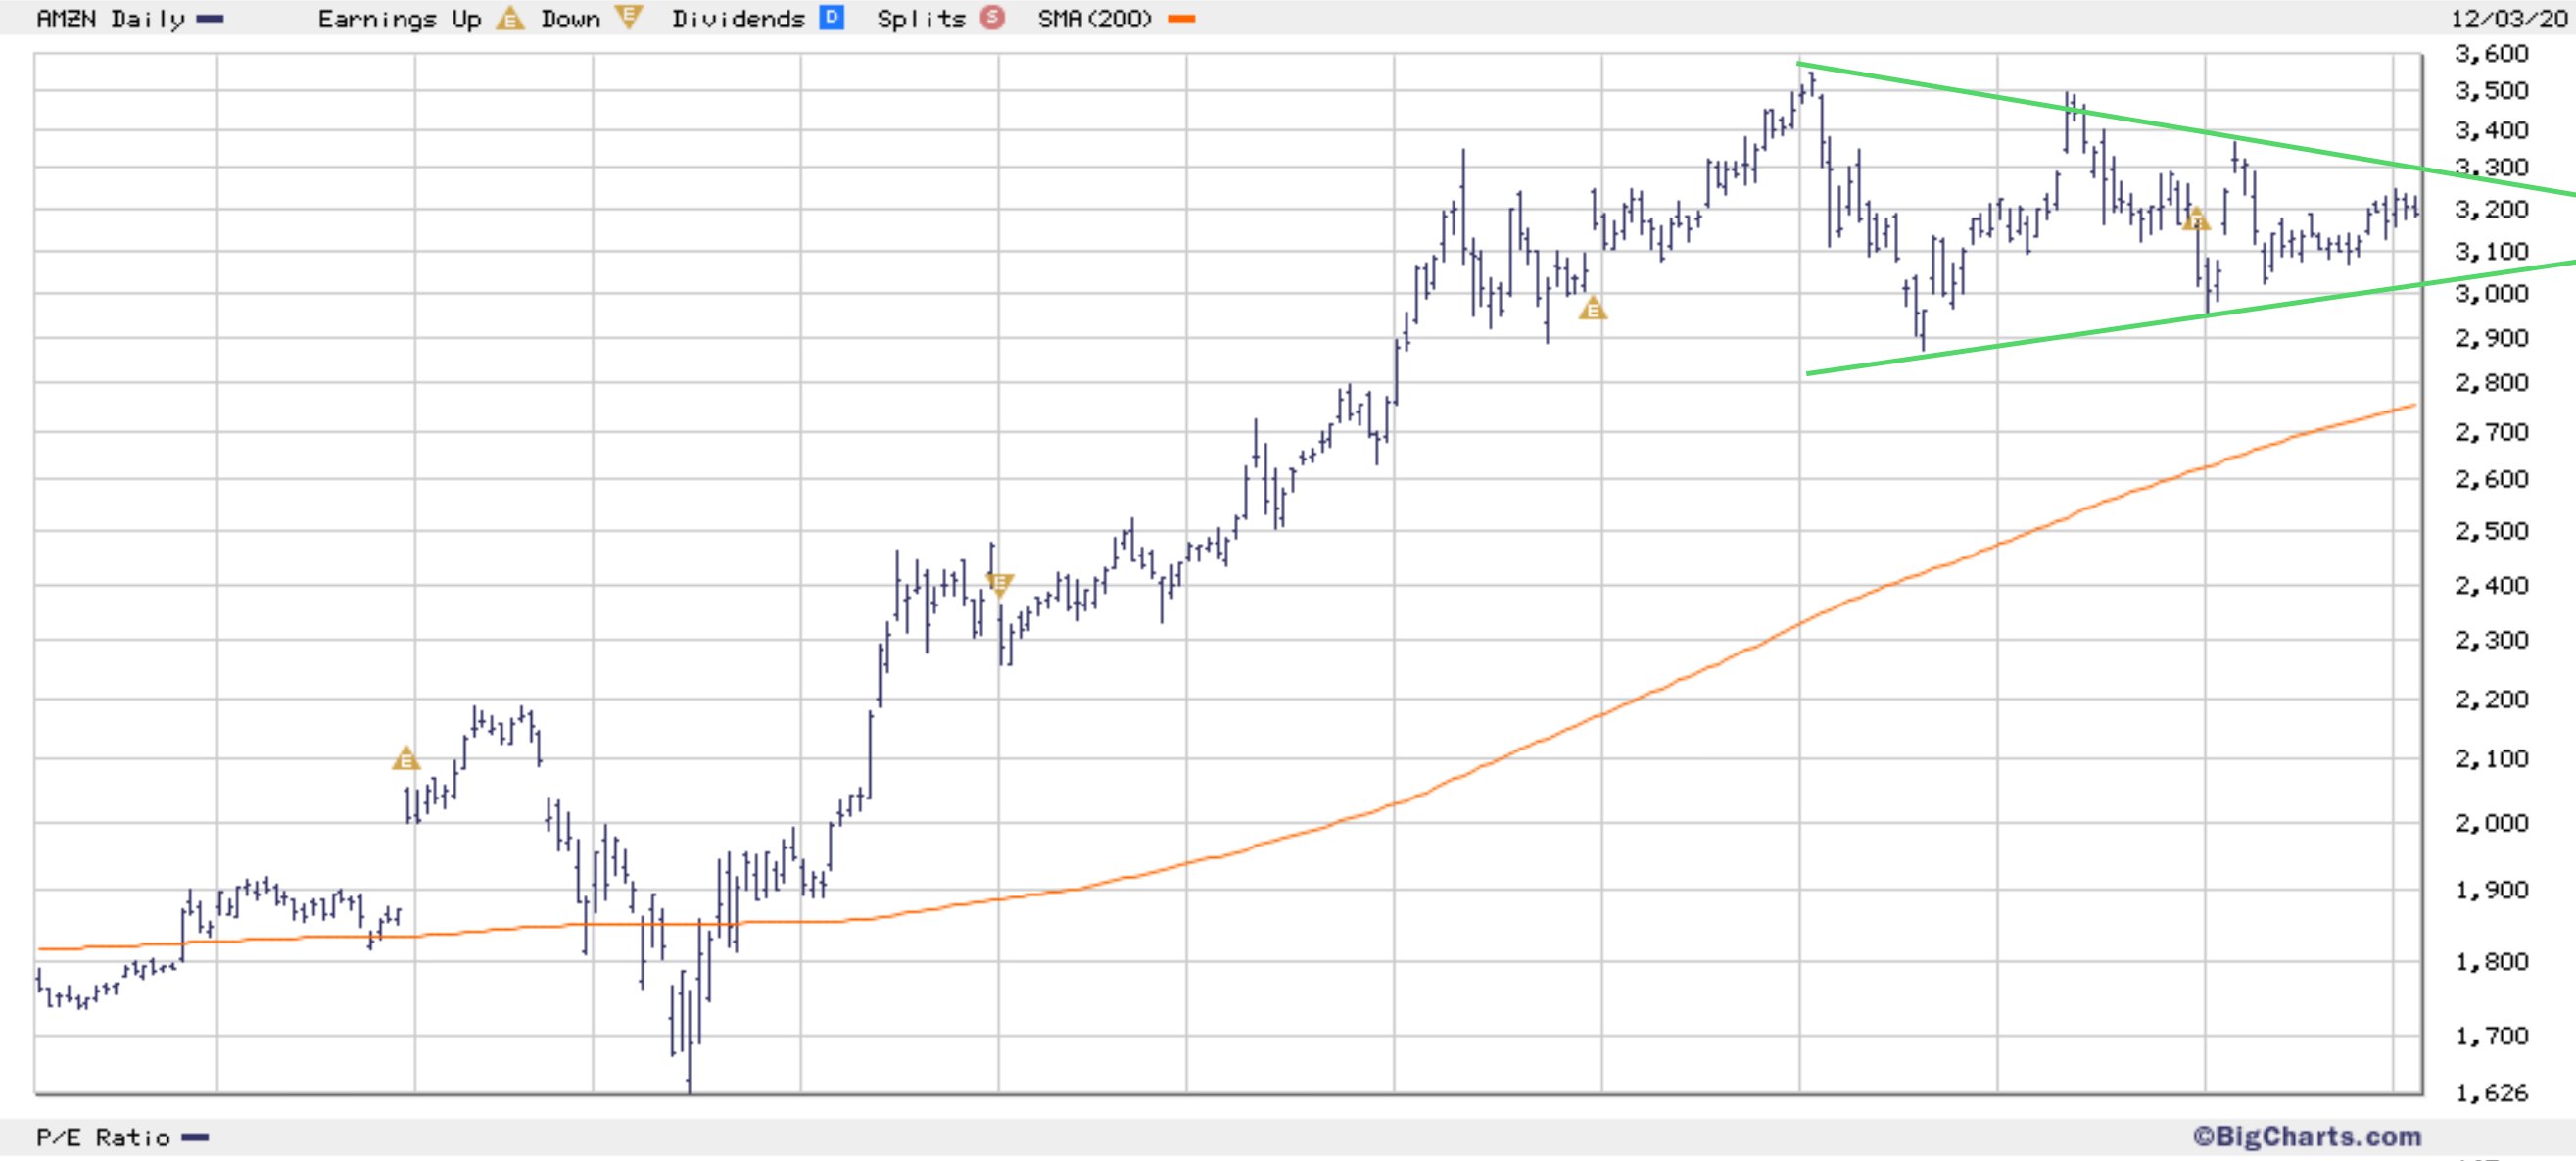
Task: Click the AMZN Daily legend text
Action: coord(110,19)
